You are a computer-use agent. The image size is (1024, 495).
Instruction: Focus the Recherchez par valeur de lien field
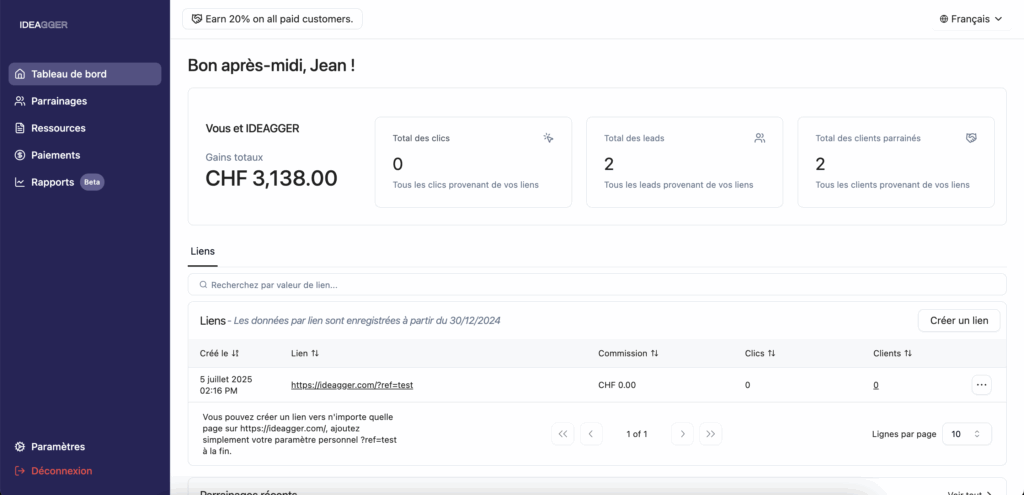[x=597, y=285]
